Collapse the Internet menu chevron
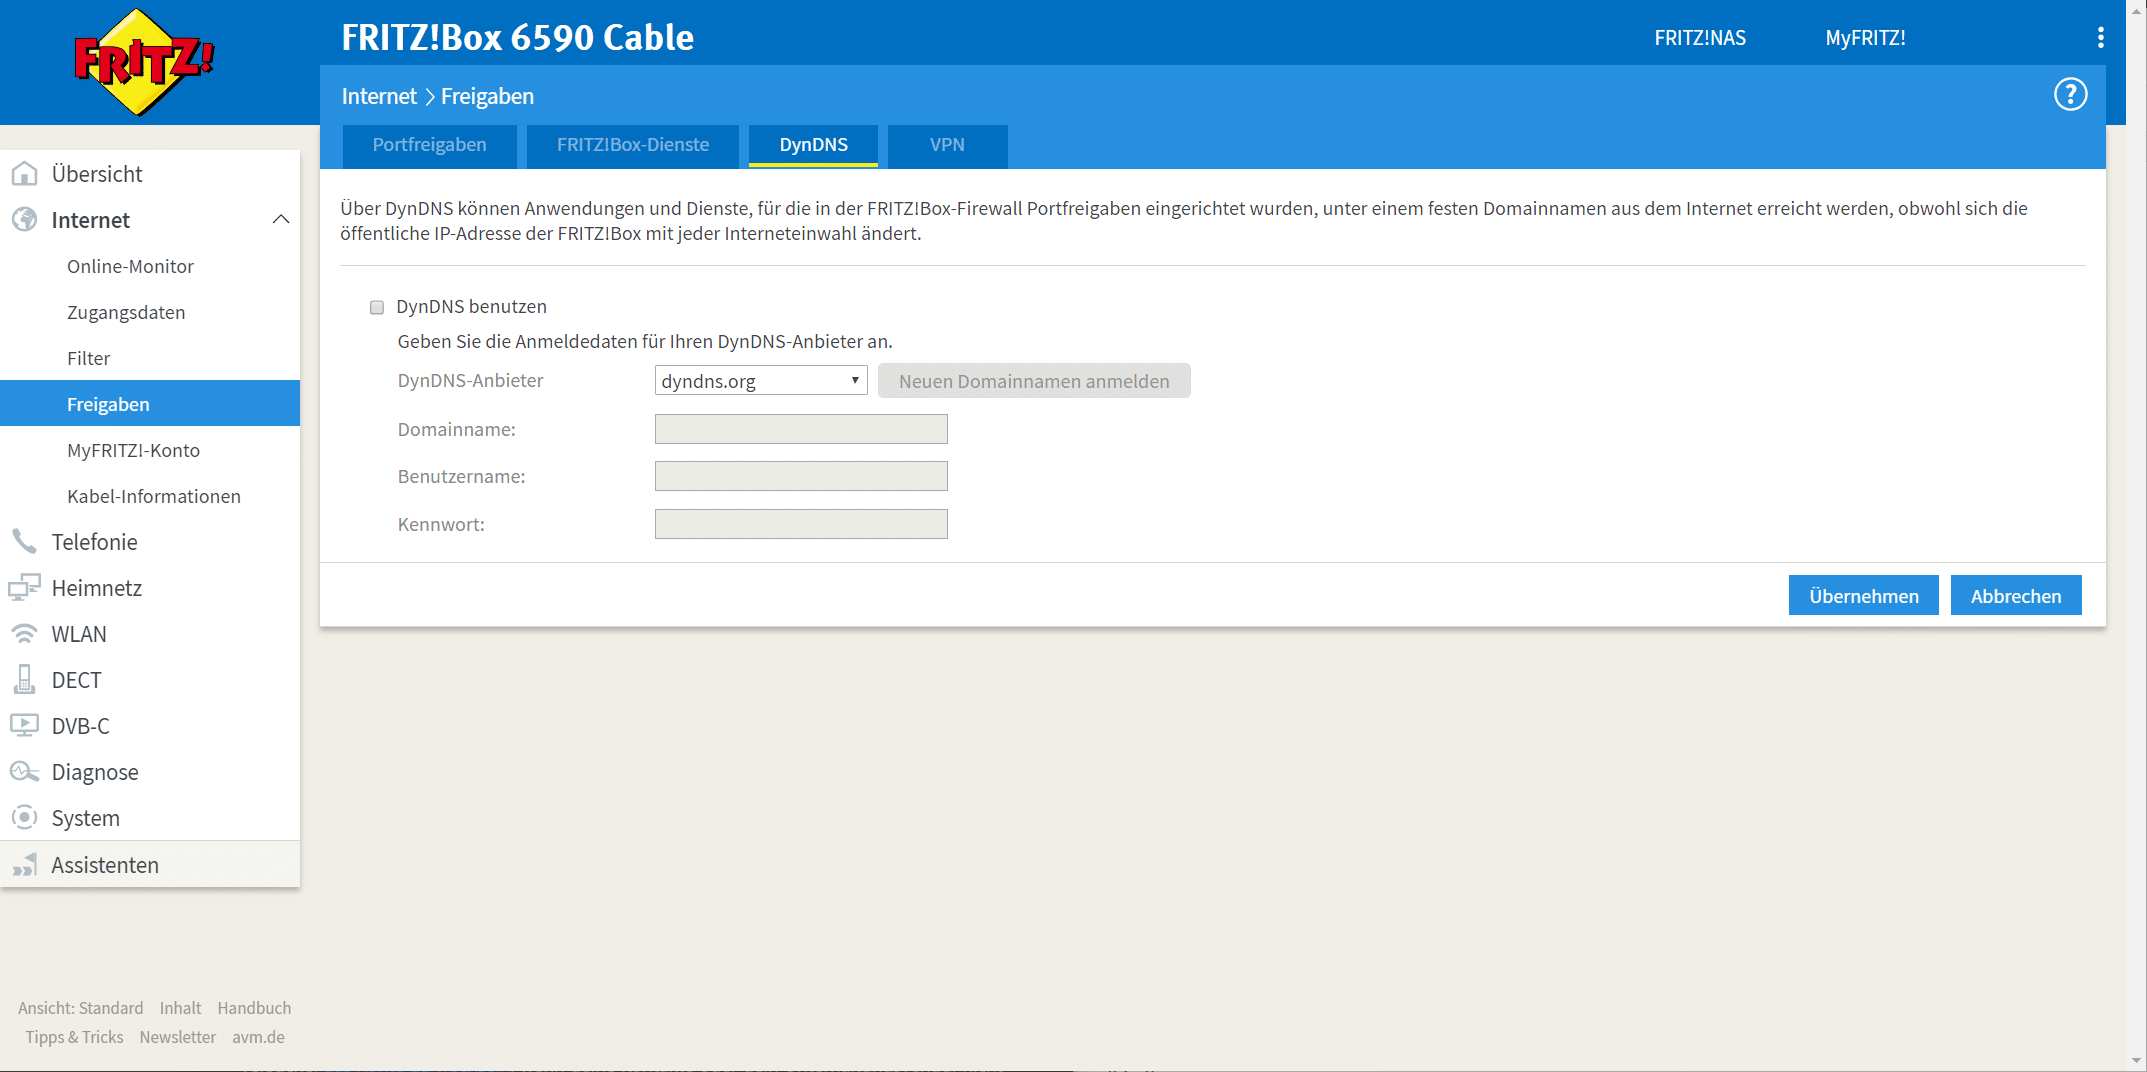 (x=281, y=220)
